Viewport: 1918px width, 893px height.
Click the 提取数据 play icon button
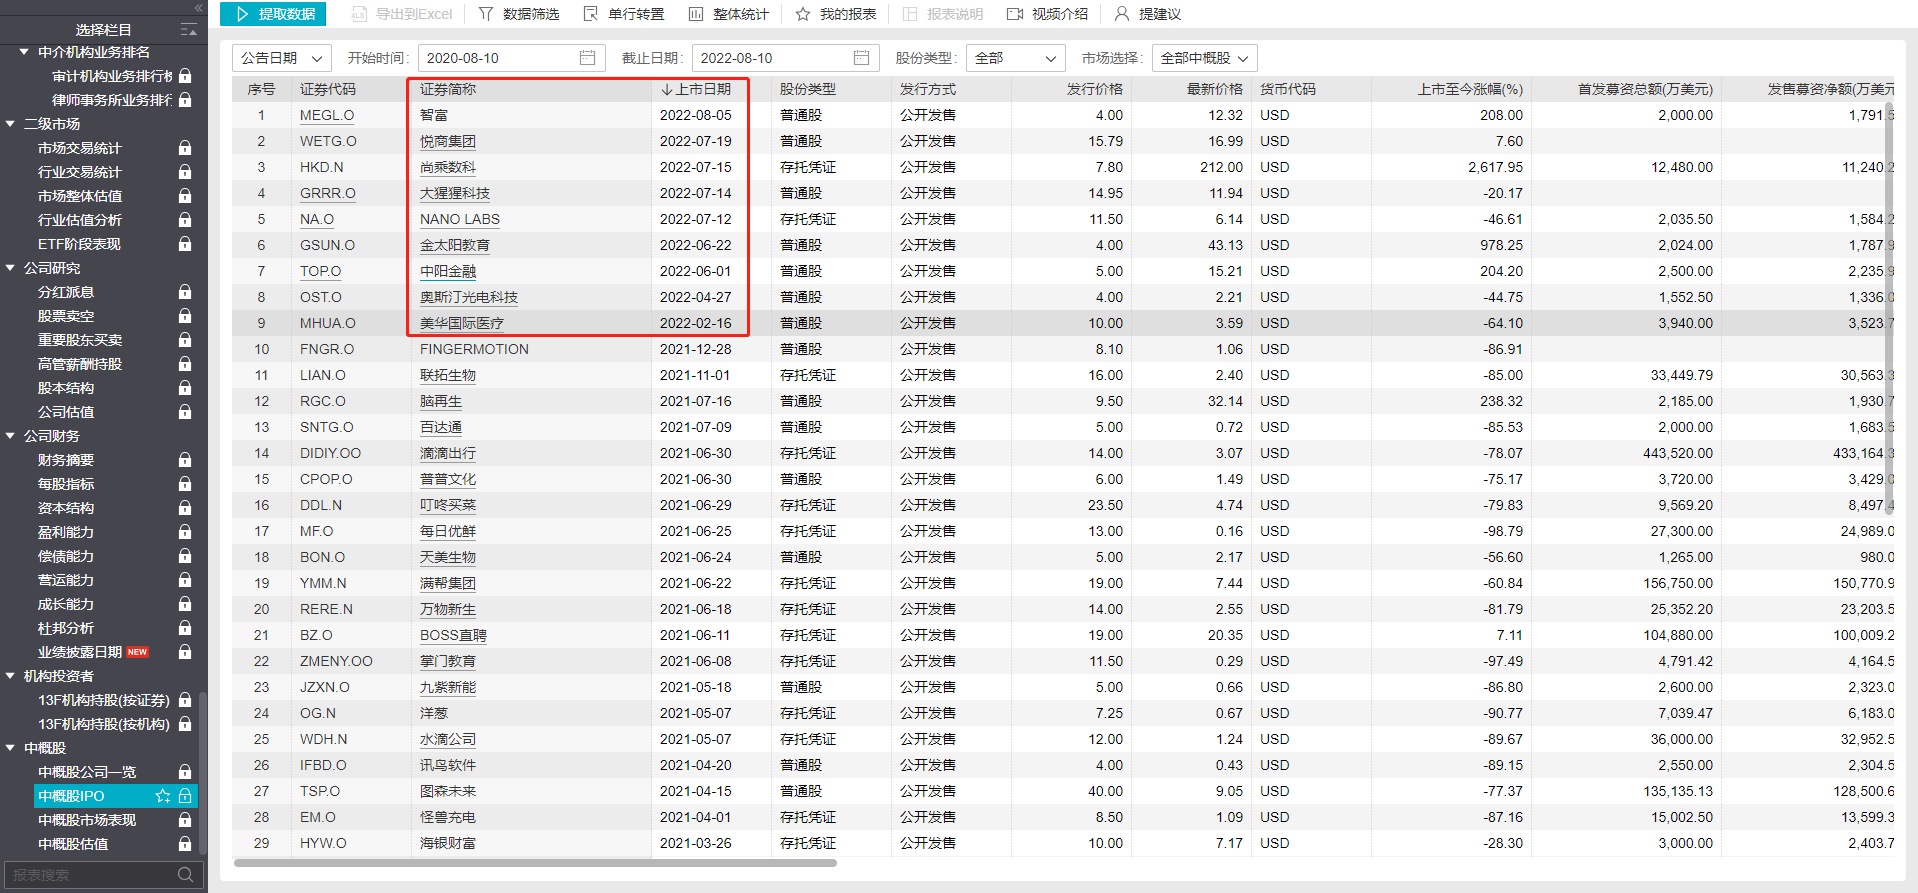243,14
